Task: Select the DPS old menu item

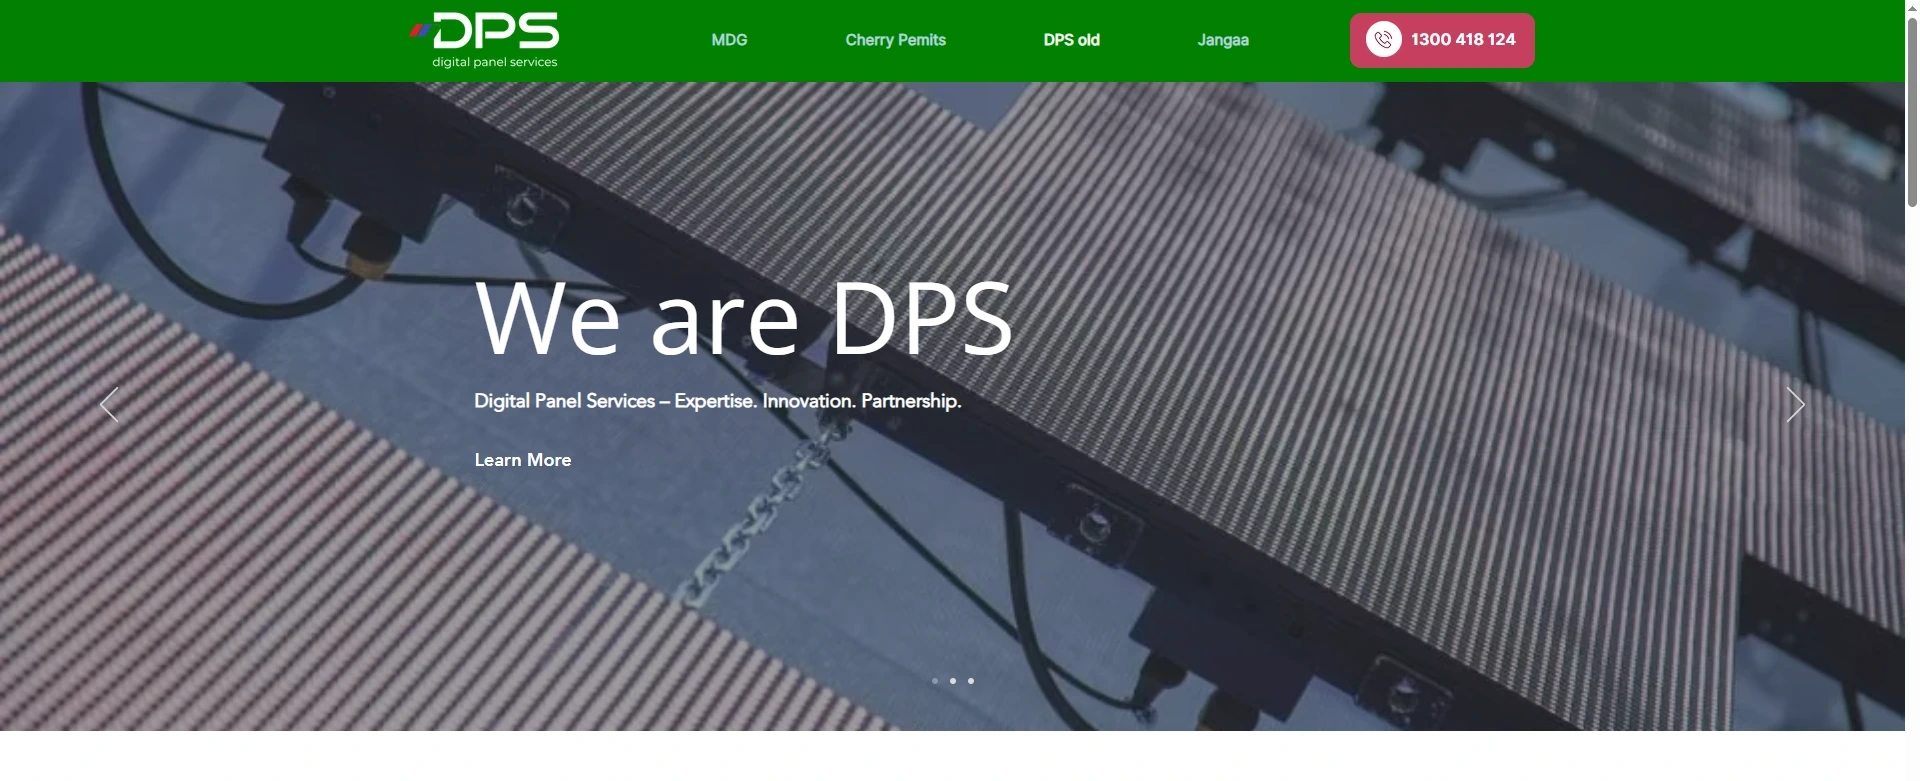Action: coord(1071,40)
